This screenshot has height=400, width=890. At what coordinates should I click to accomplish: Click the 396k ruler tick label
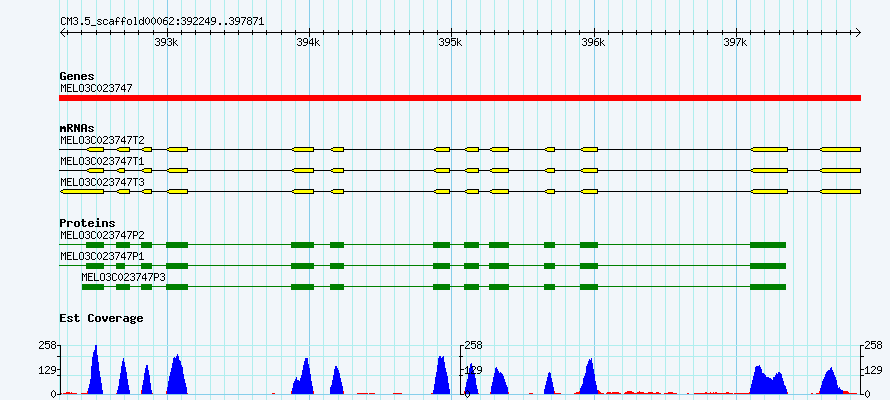pos(593,43)
